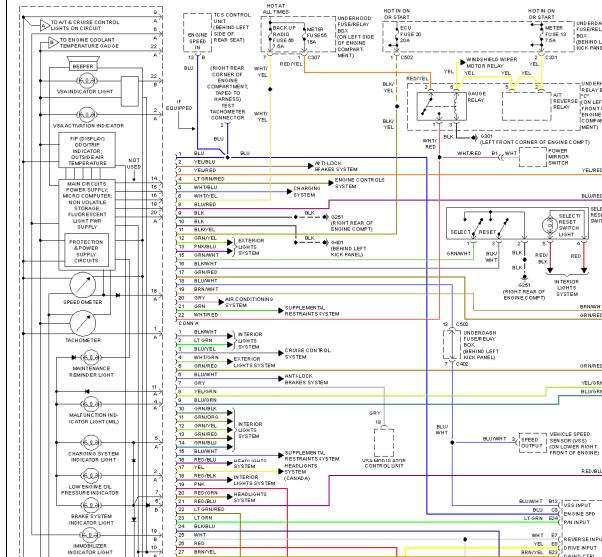The height and width of the screenshot is (557, 602).
Task: Click the 'C307' connector label
Action: [x=314, y=58]
